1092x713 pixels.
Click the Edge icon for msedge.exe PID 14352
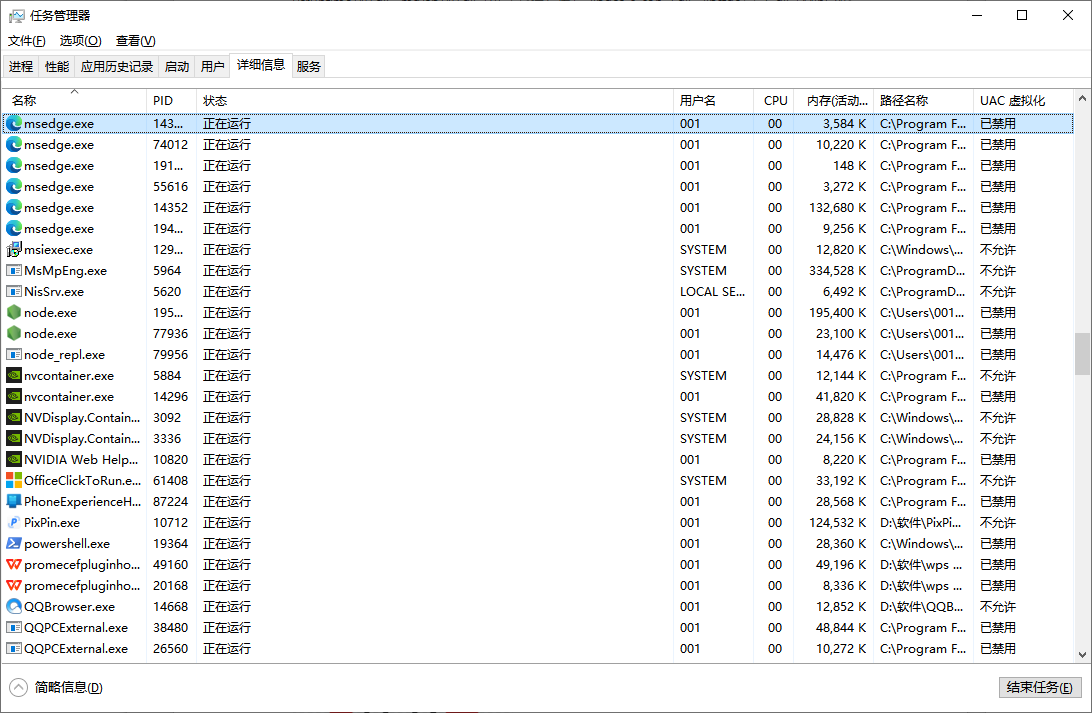(14, 207)
